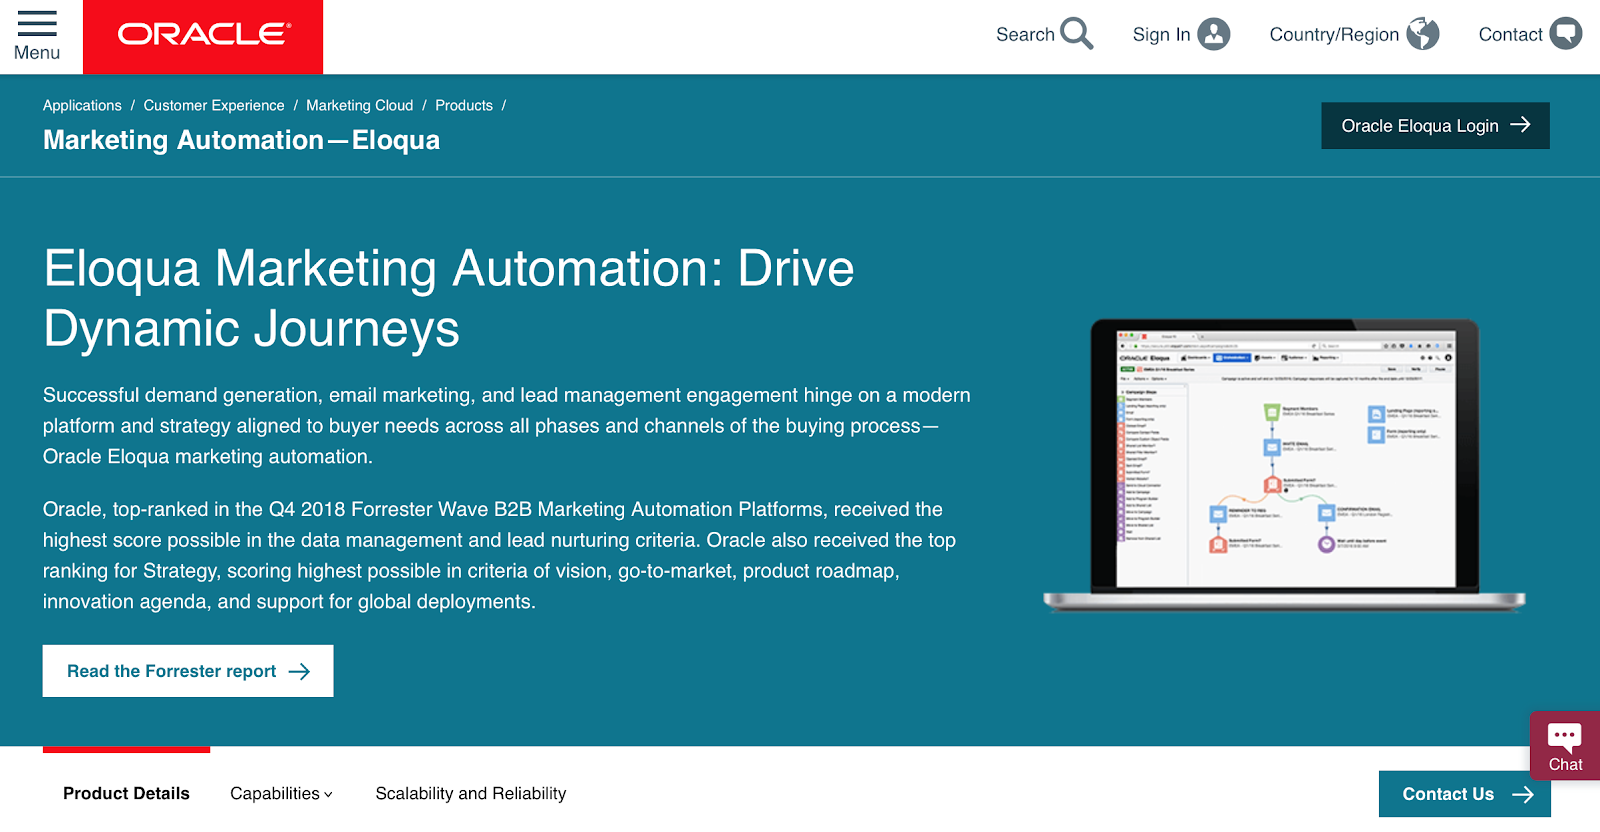Viewport: 1600px width, 832px height.
Task: Click the Contact Us button
Action: click(1465, 794)
